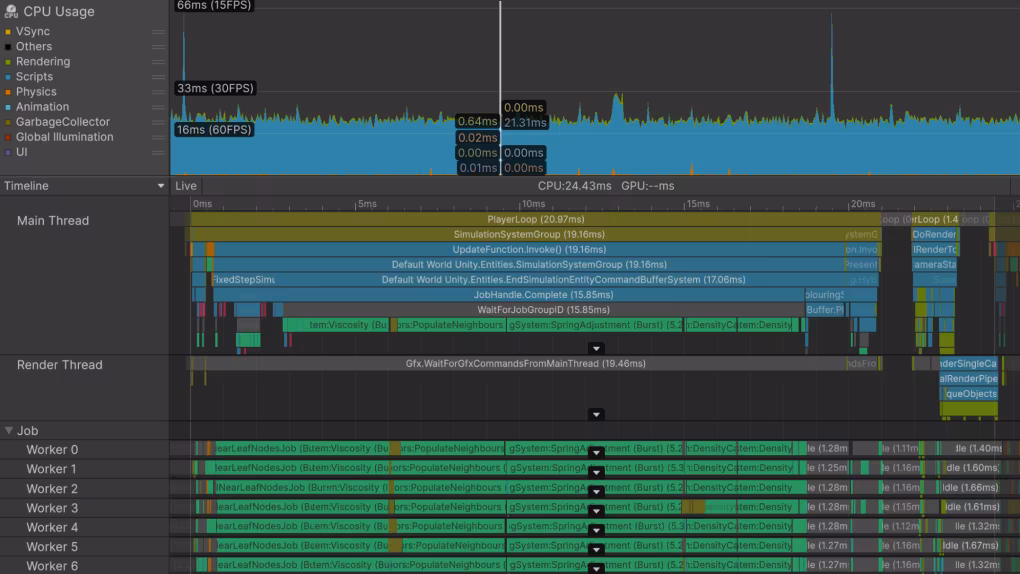Click the CPU Usage module icon
Screen dimensions: 1020x574
tap(11, 11)
